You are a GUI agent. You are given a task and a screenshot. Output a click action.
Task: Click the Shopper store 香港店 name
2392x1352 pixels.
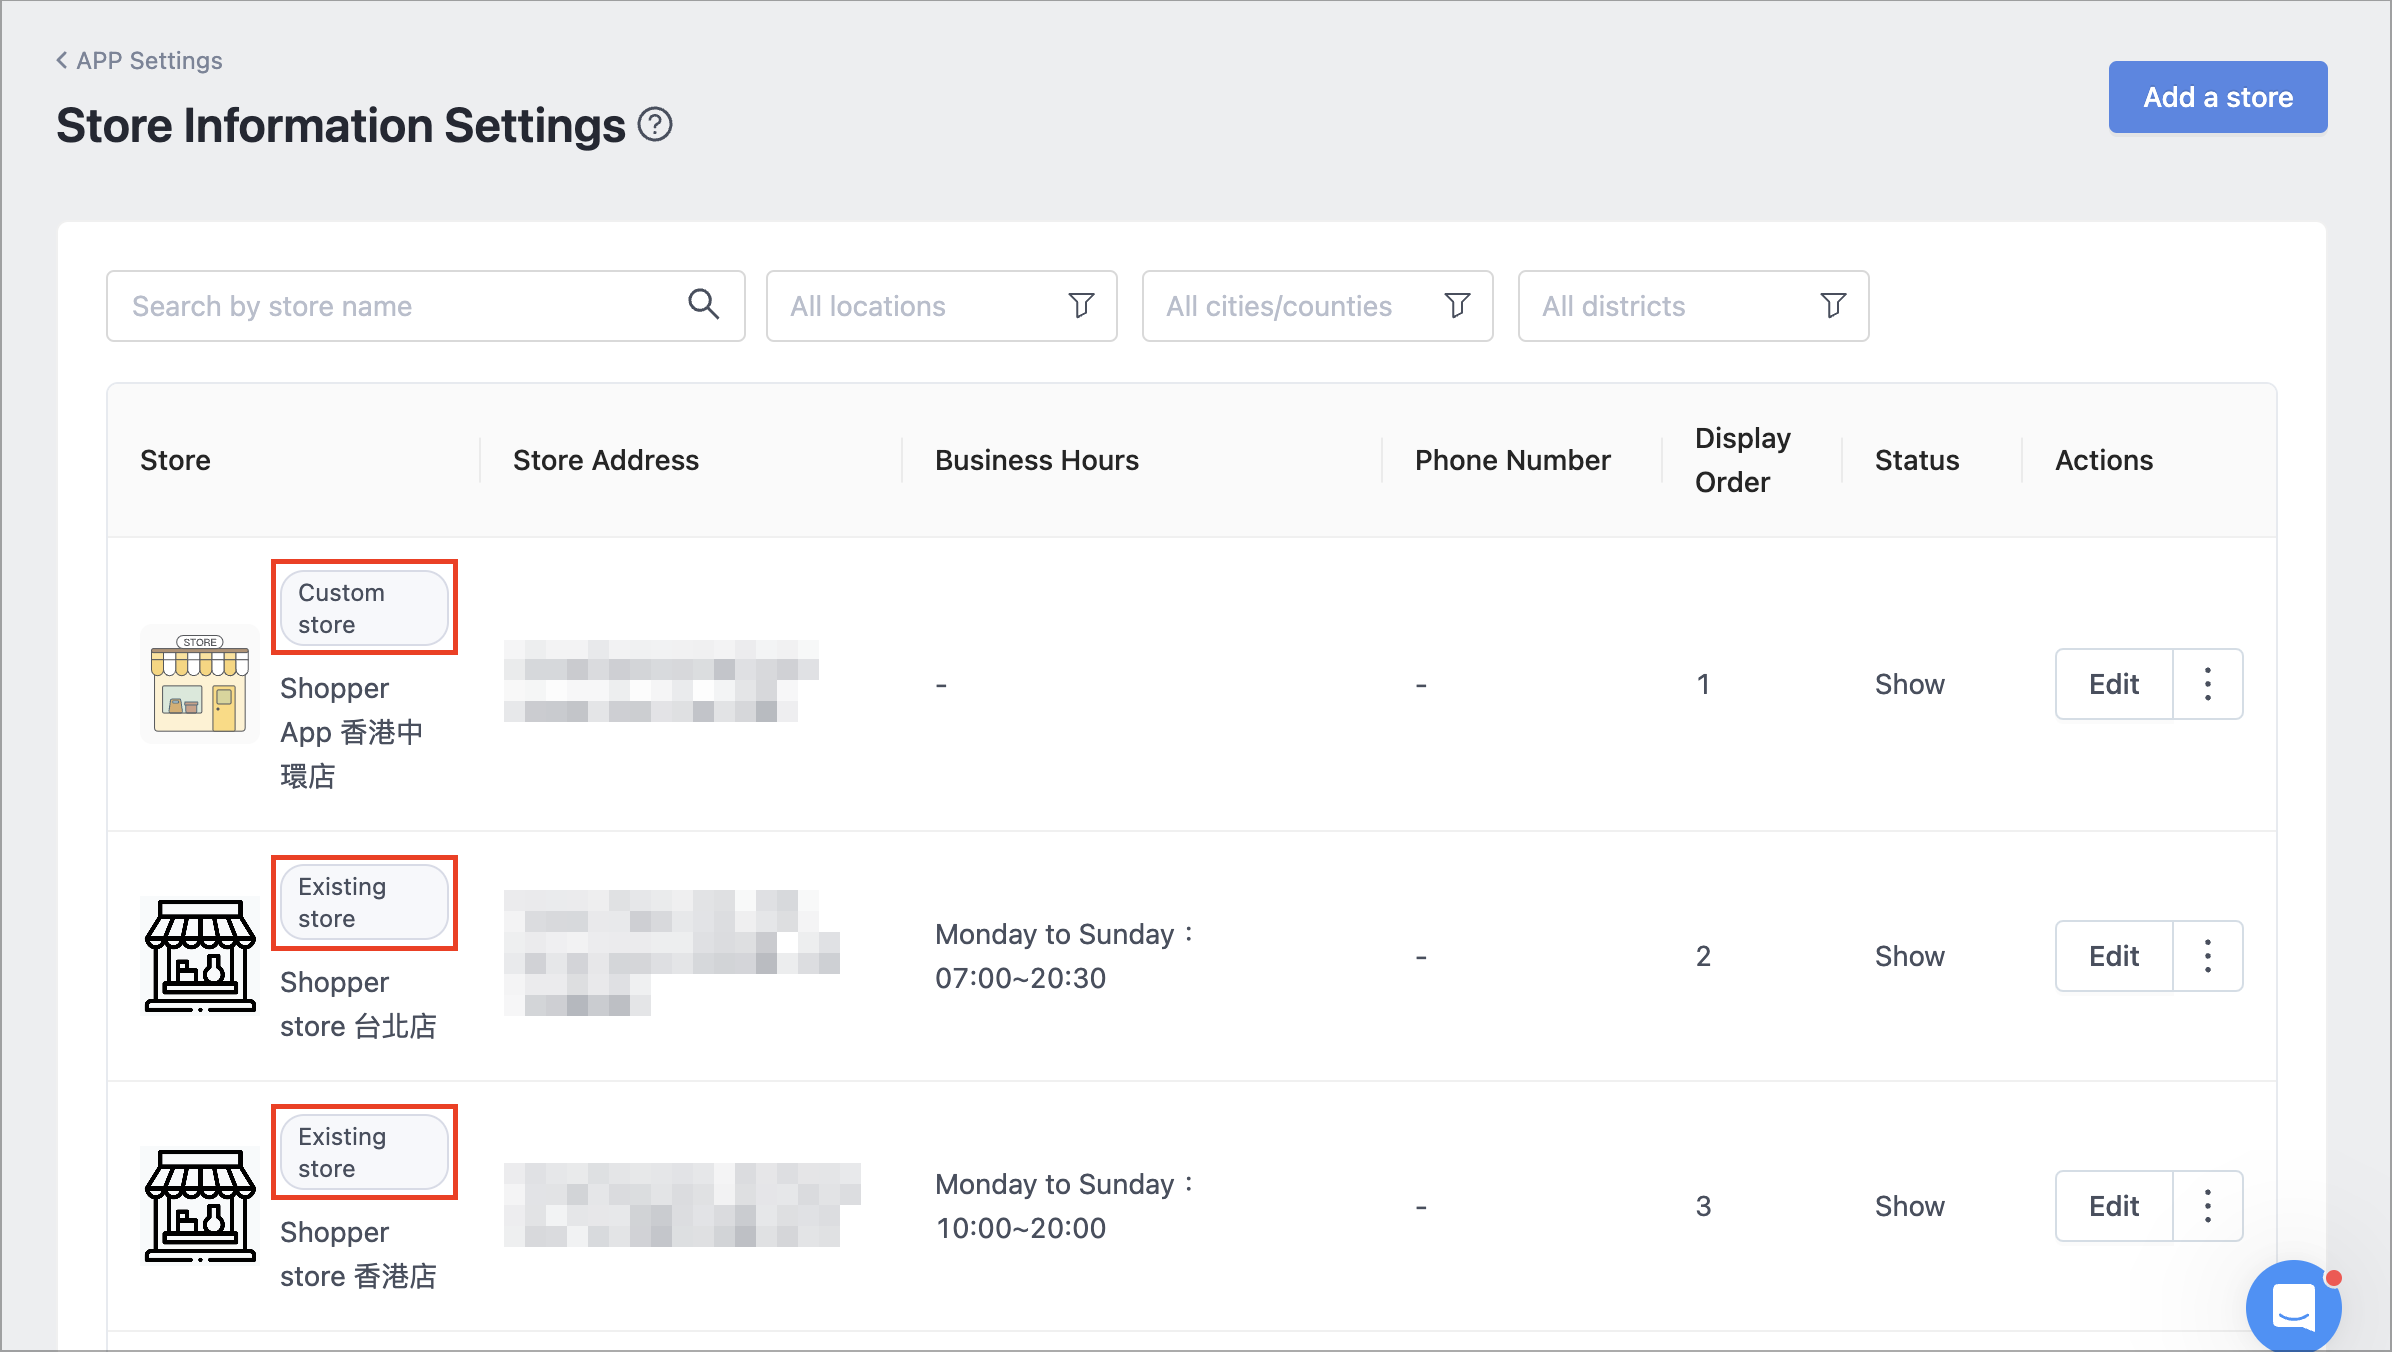358,1254
